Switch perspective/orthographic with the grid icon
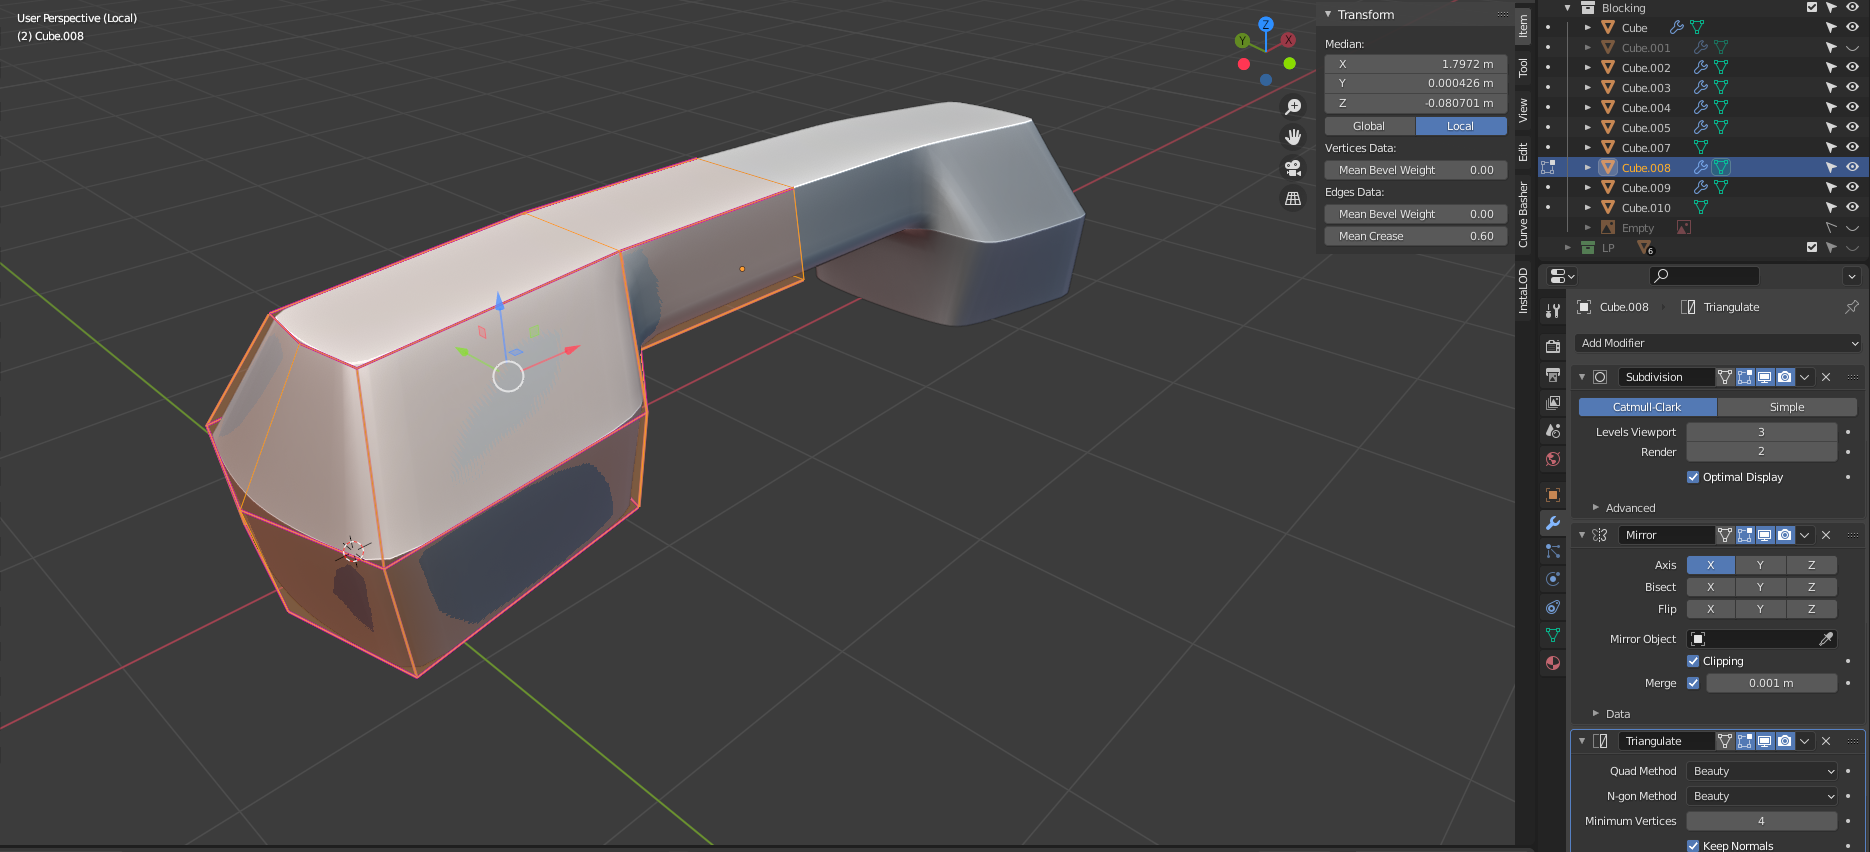The height and width of the screenshot is (852, 1870). (1293, 199)
